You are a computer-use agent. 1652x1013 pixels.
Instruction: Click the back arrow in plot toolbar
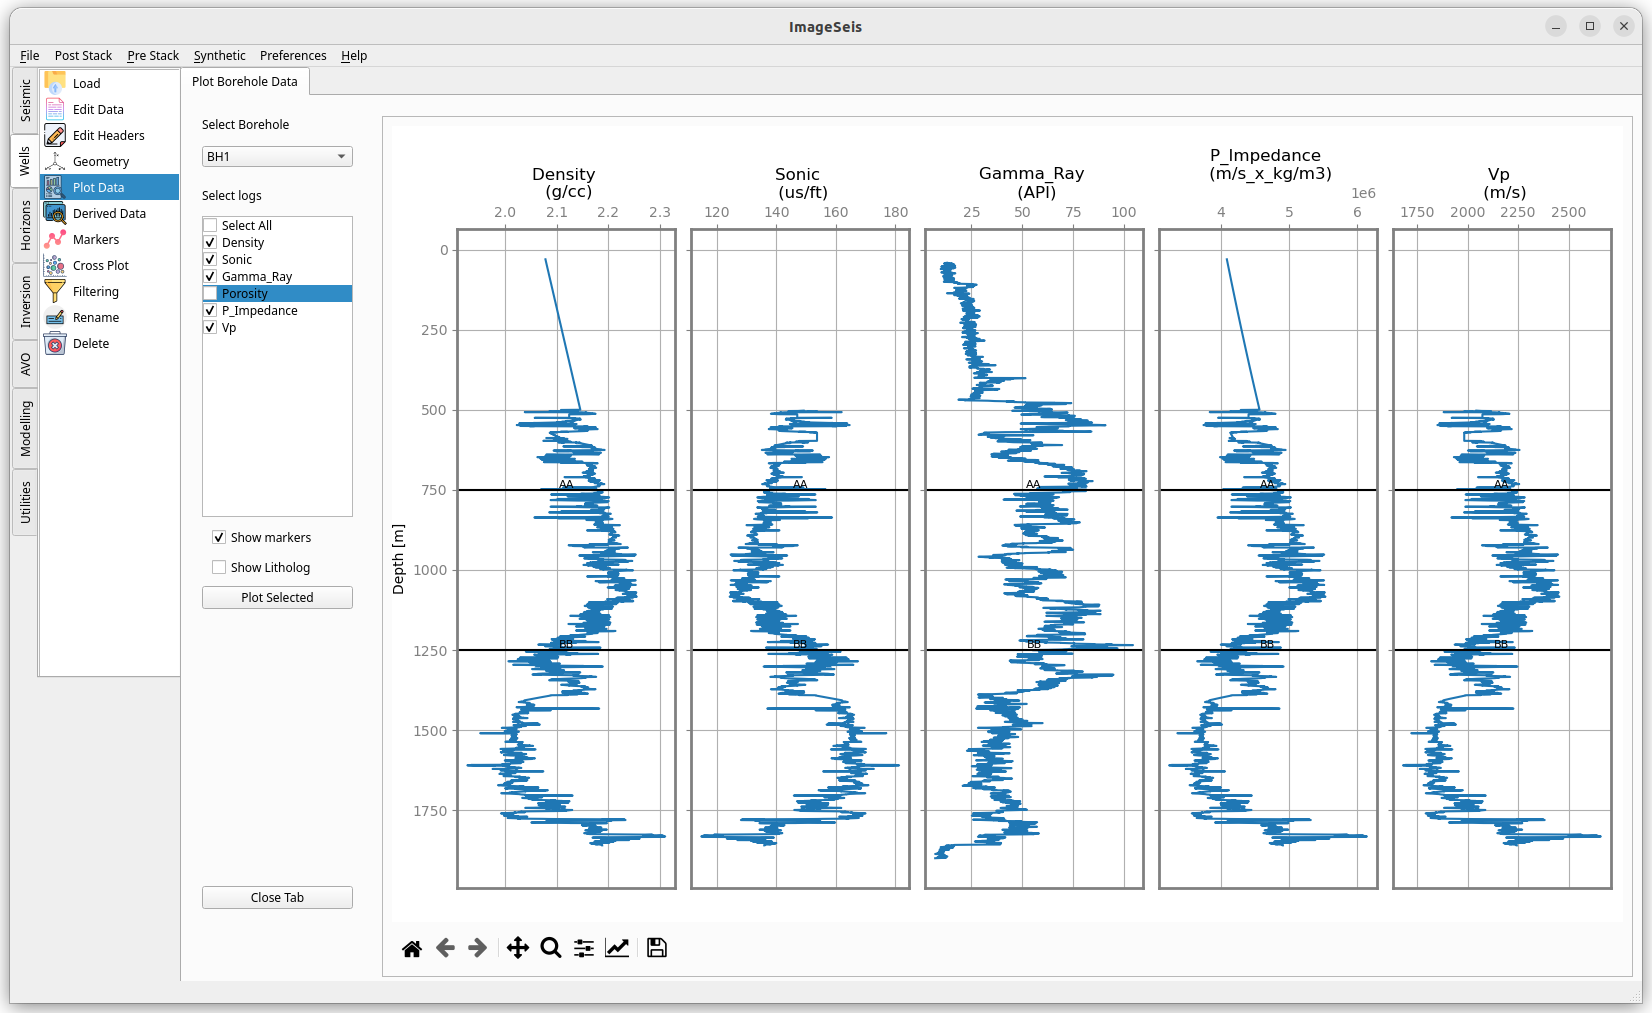[x=446, y=948]
